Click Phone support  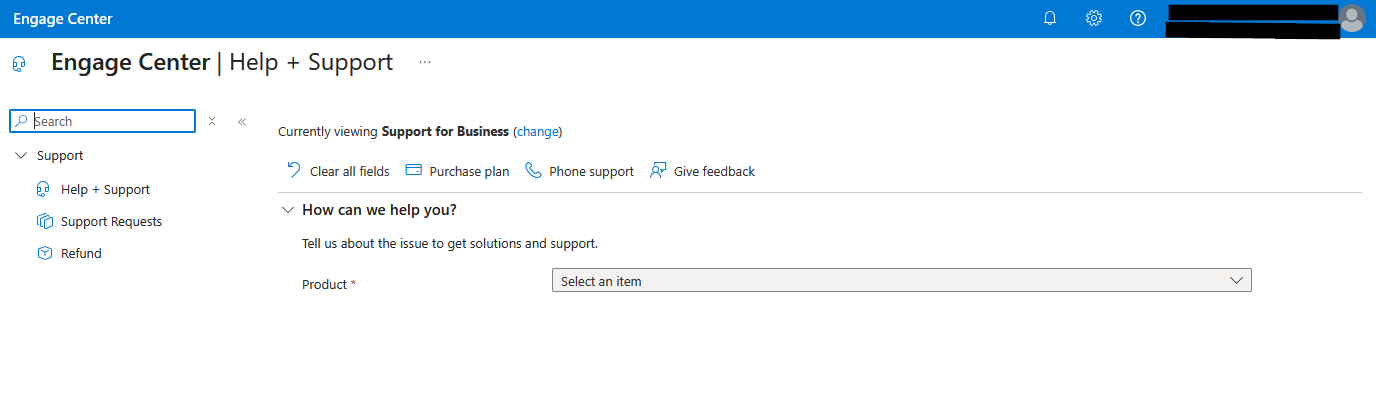point(580,171)
